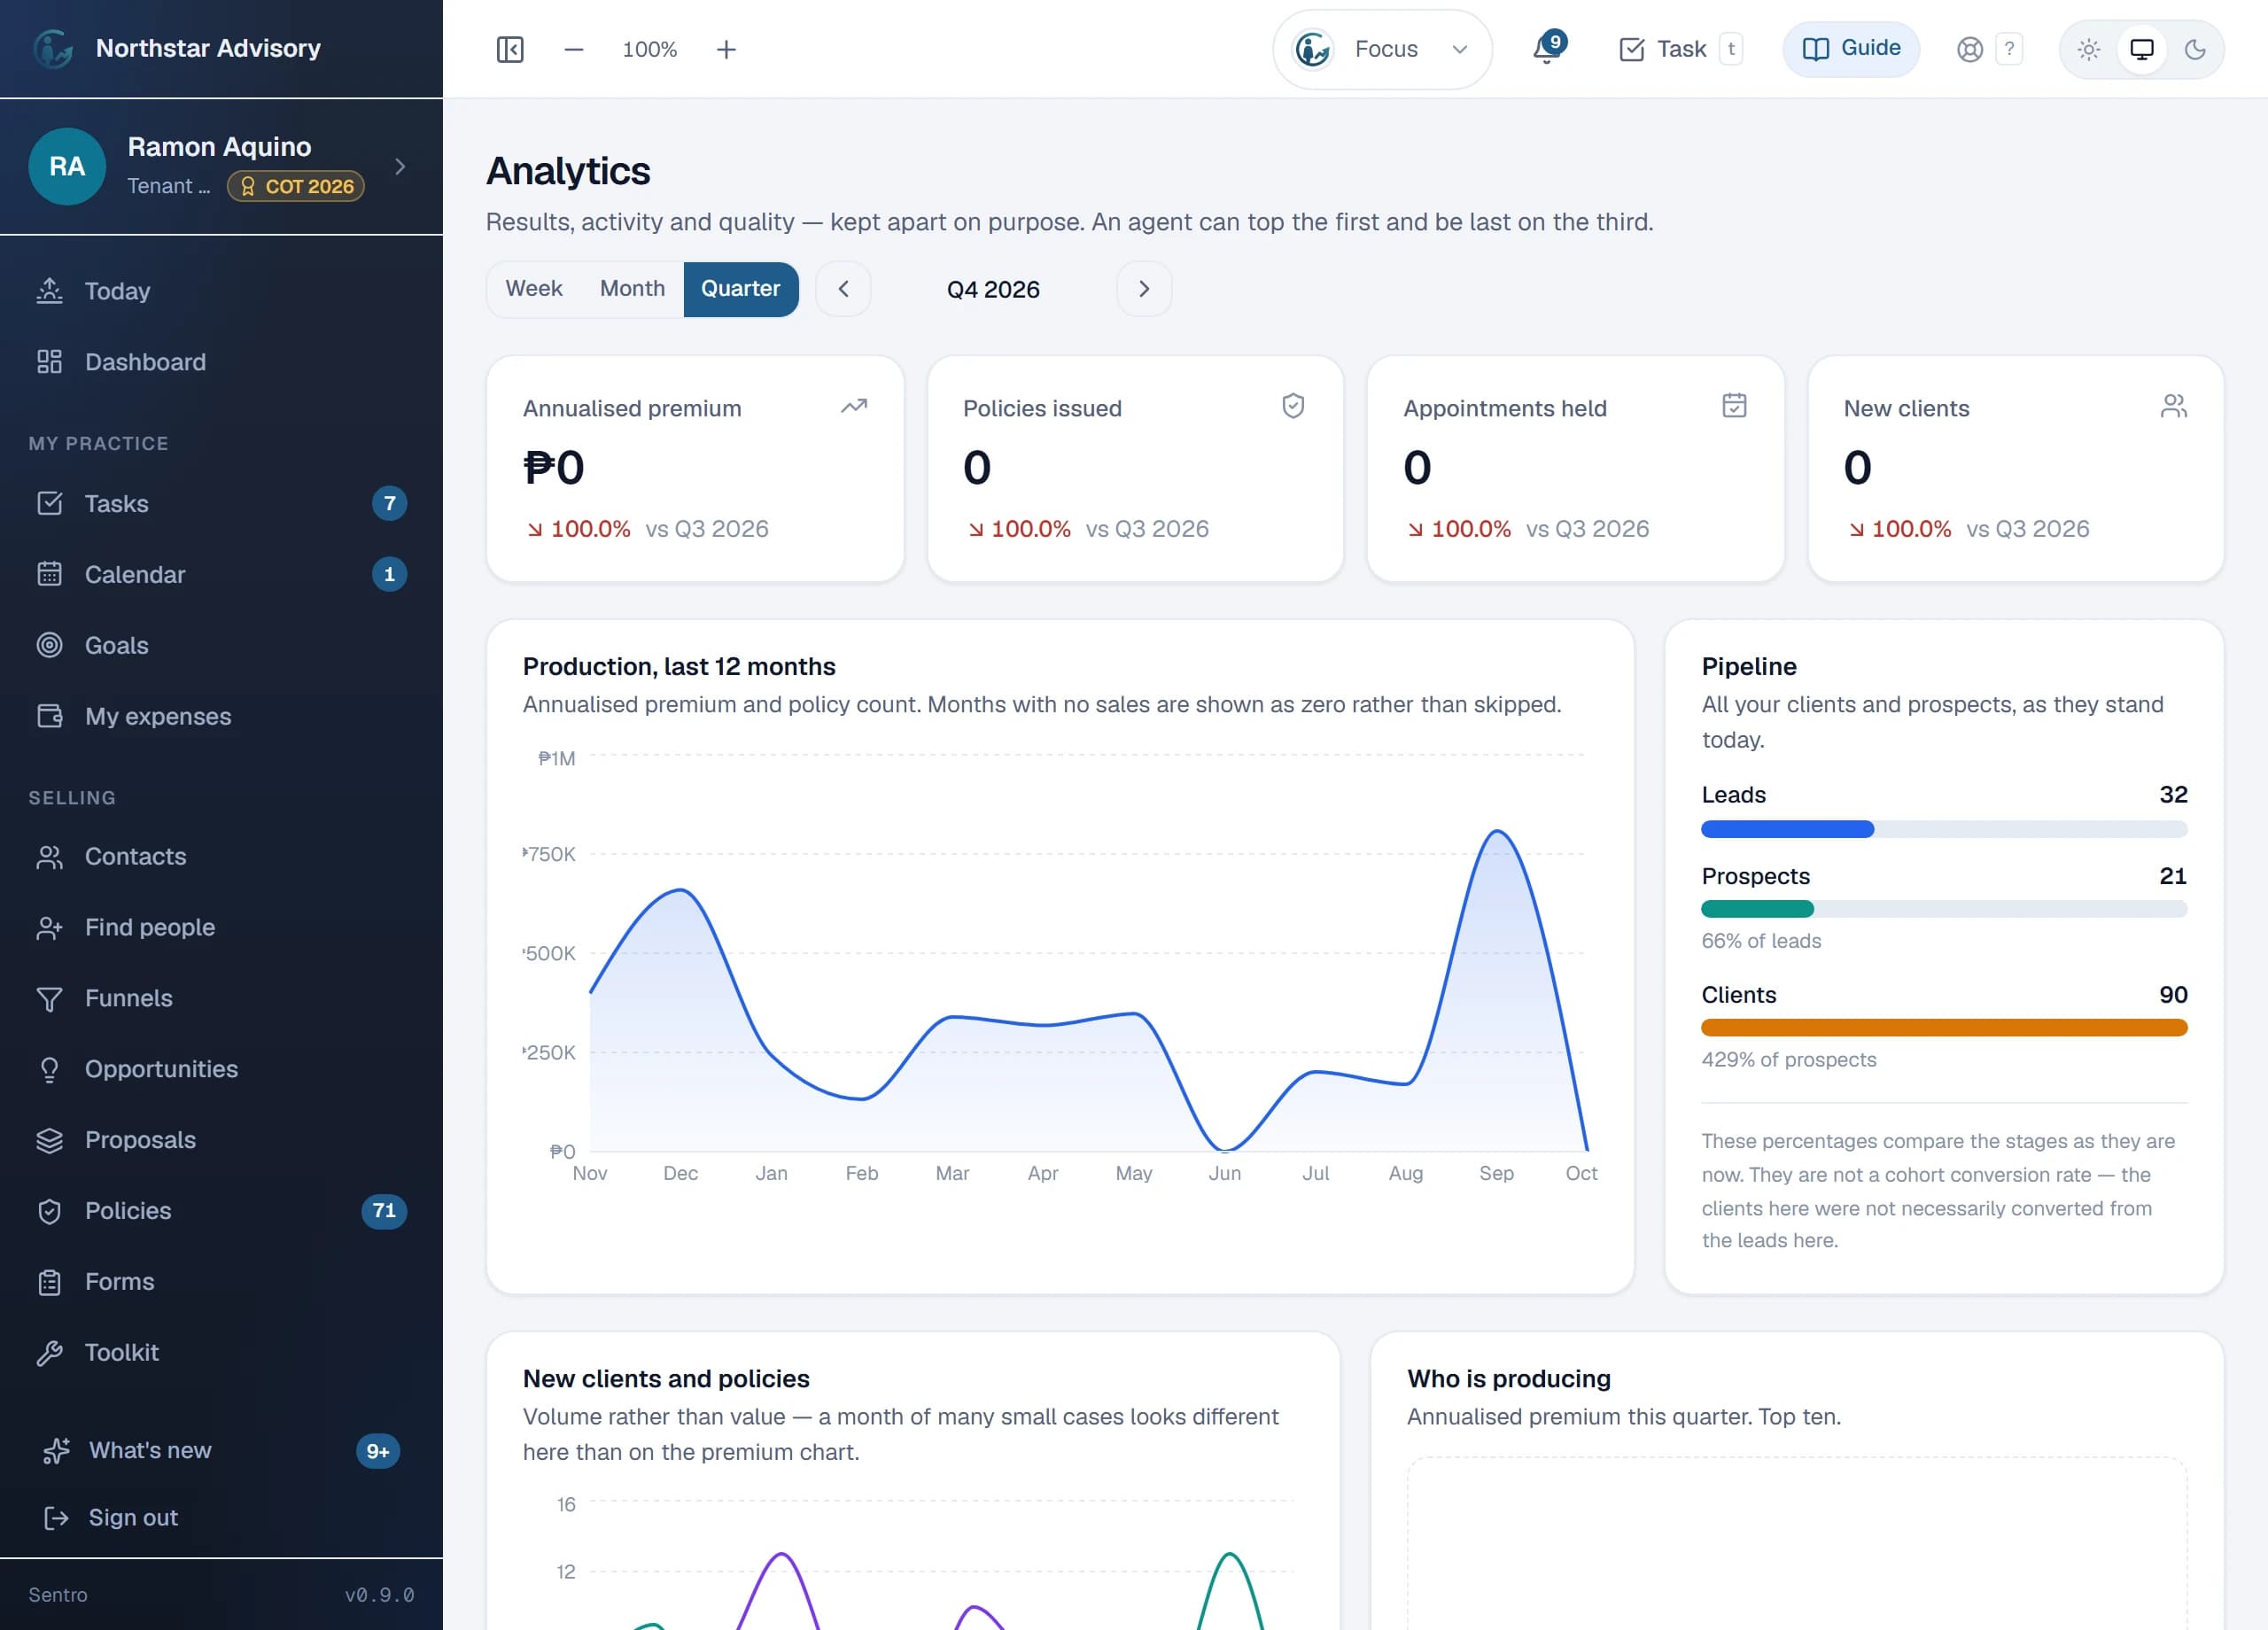Open Calendar in sidebar
The width and height of the screenshot is (2268, 1630).
pos(221,574)
